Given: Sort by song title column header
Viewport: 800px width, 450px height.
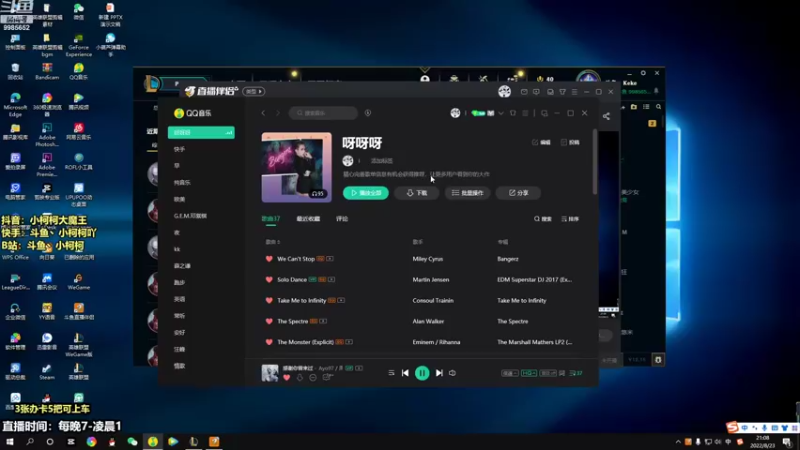Looking at the screenshot, I should tap(273, 242).
